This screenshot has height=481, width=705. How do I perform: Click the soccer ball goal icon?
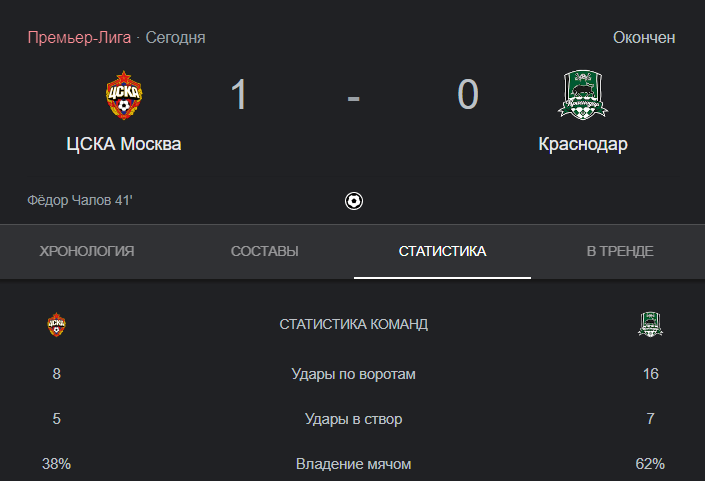point(354,200)
